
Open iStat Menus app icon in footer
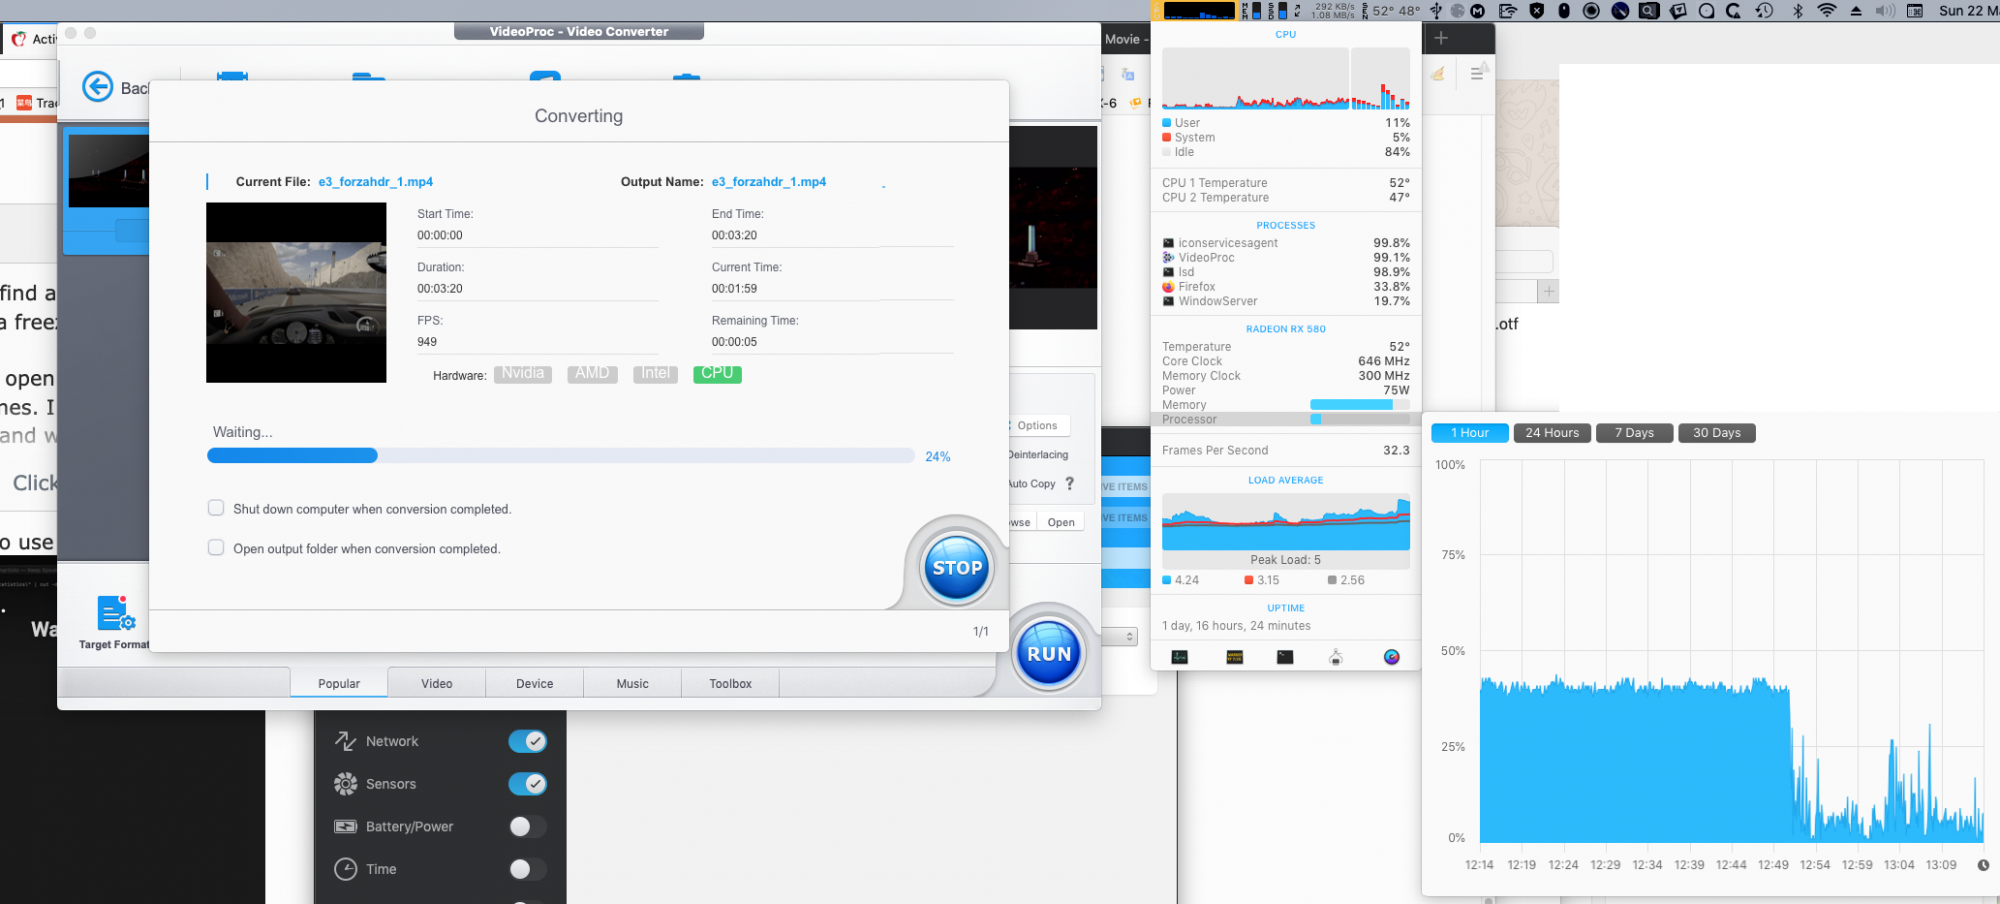(1392, 657)
